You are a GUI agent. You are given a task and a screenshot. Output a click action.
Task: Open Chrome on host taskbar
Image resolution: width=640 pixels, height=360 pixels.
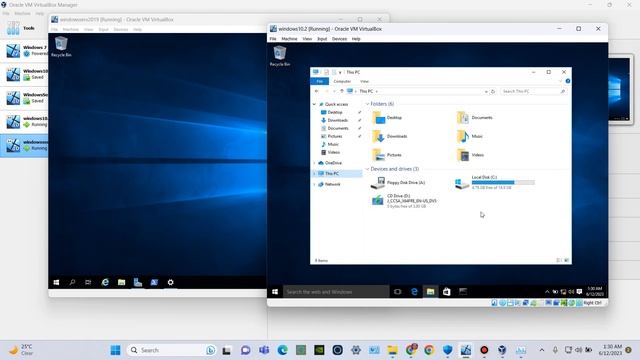(429, 350)
